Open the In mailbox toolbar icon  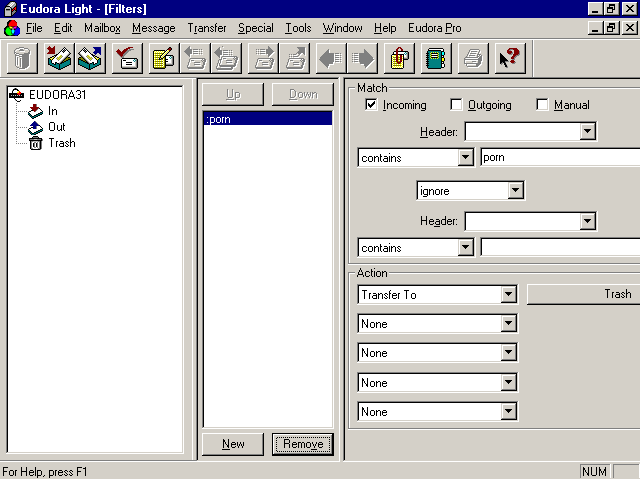60,58
